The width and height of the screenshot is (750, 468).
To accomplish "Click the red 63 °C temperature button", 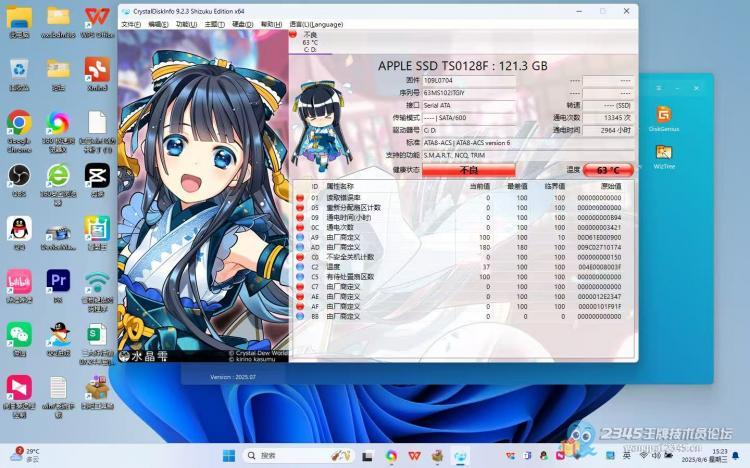I will (608, 170).
